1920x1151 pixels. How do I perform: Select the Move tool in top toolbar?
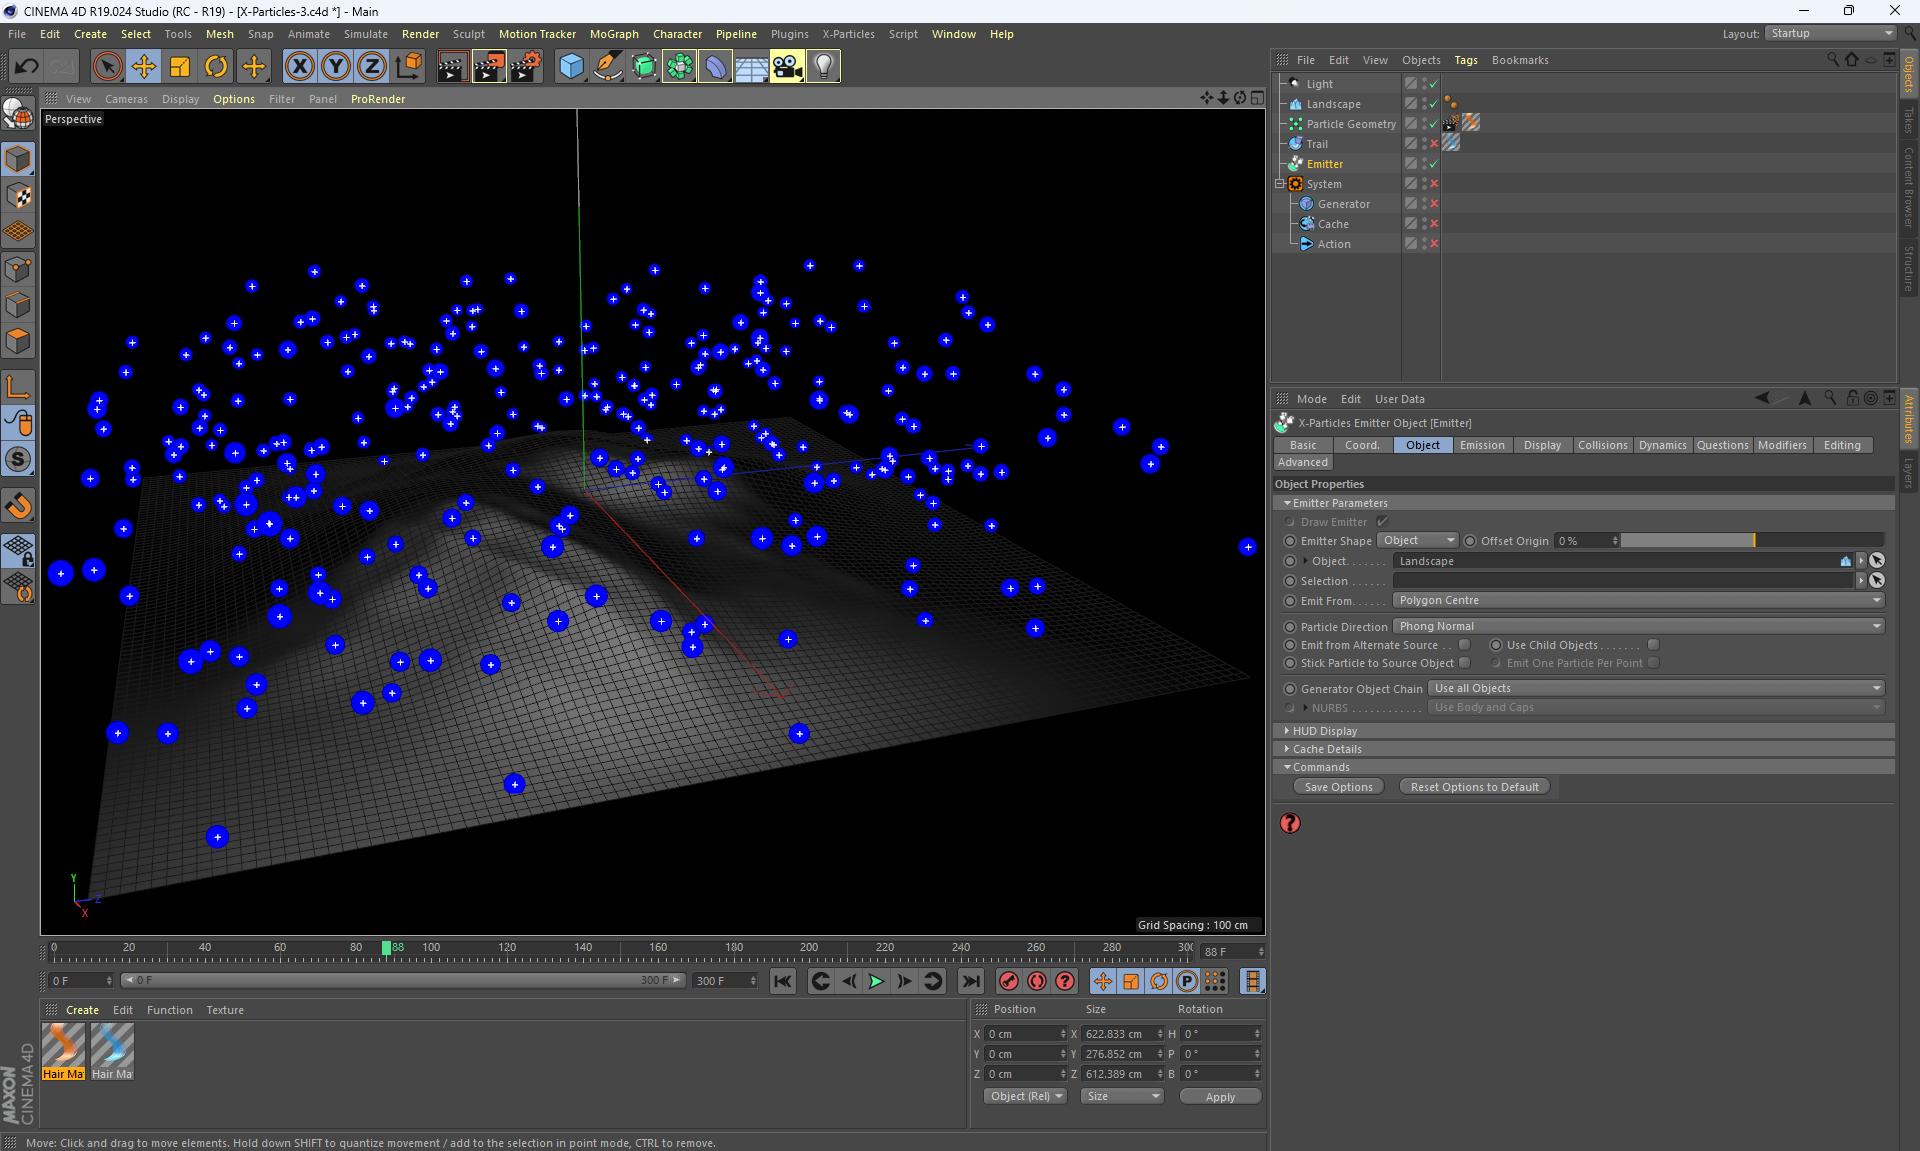[144, 66]
